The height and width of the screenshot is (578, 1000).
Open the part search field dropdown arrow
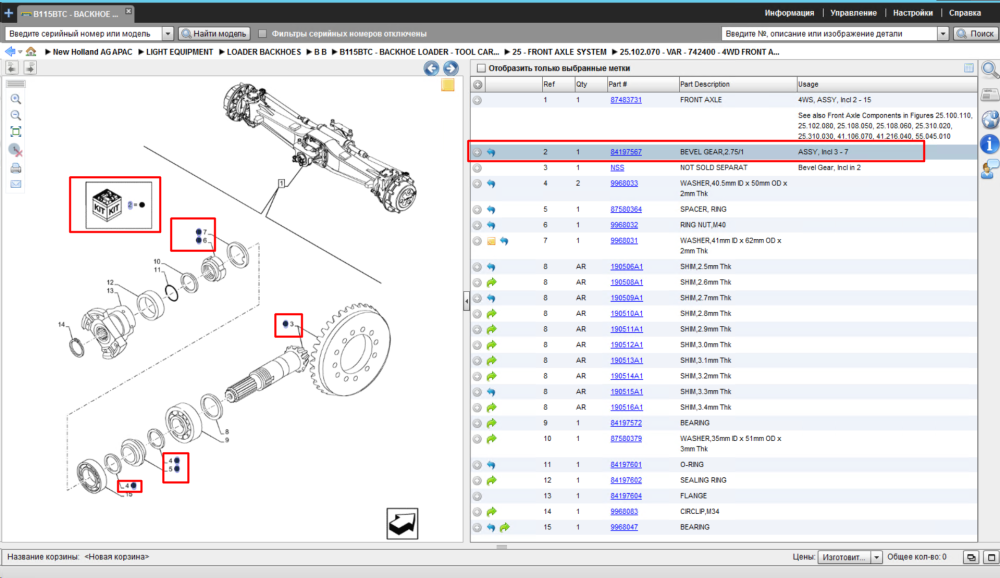coord(943,34)
